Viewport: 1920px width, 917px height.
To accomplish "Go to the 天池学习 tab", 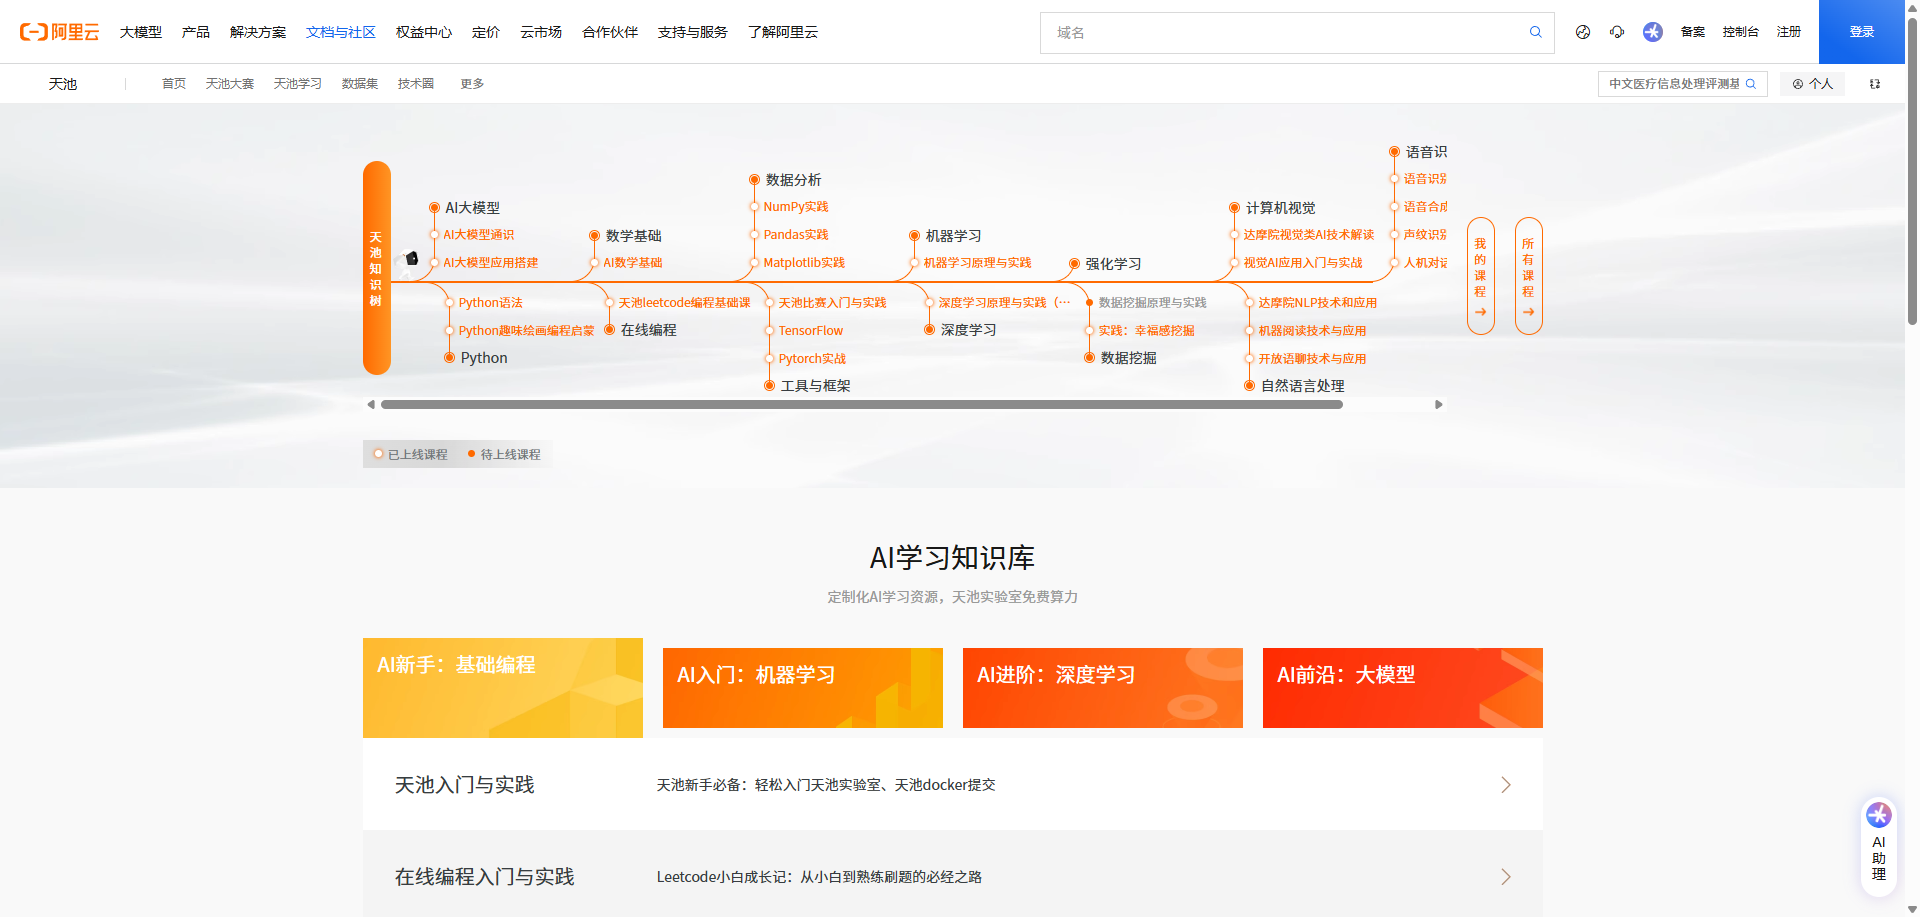I will [x=298, y=84].
